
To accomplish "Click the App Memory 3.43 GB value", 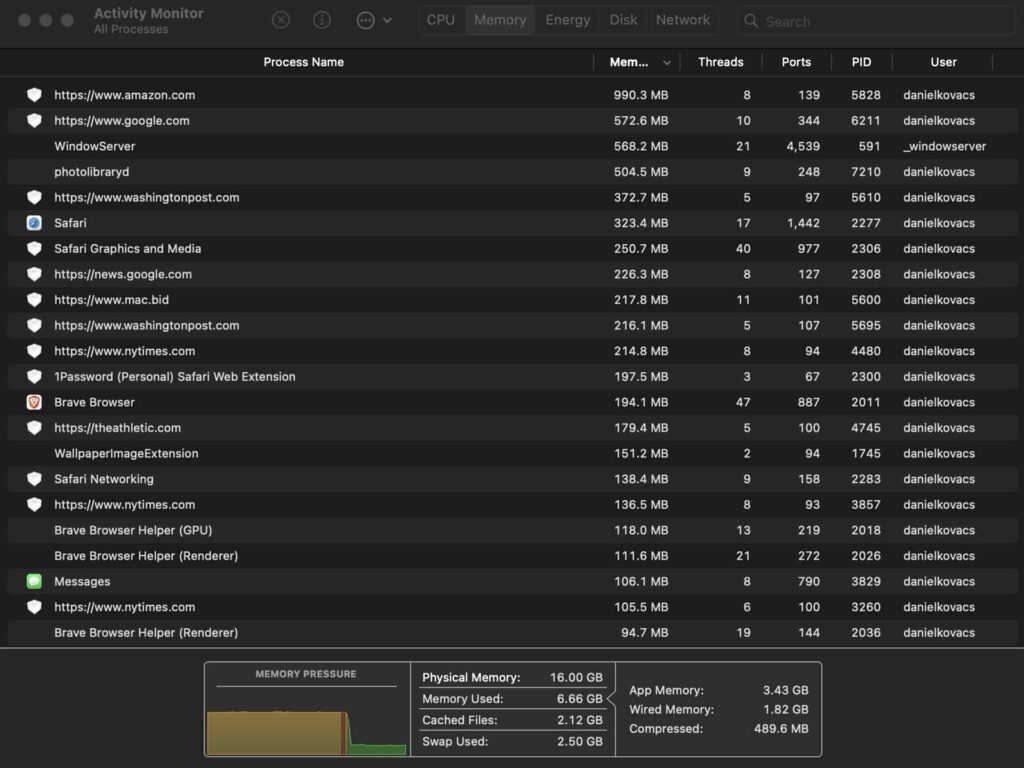I will pos(786,690).
